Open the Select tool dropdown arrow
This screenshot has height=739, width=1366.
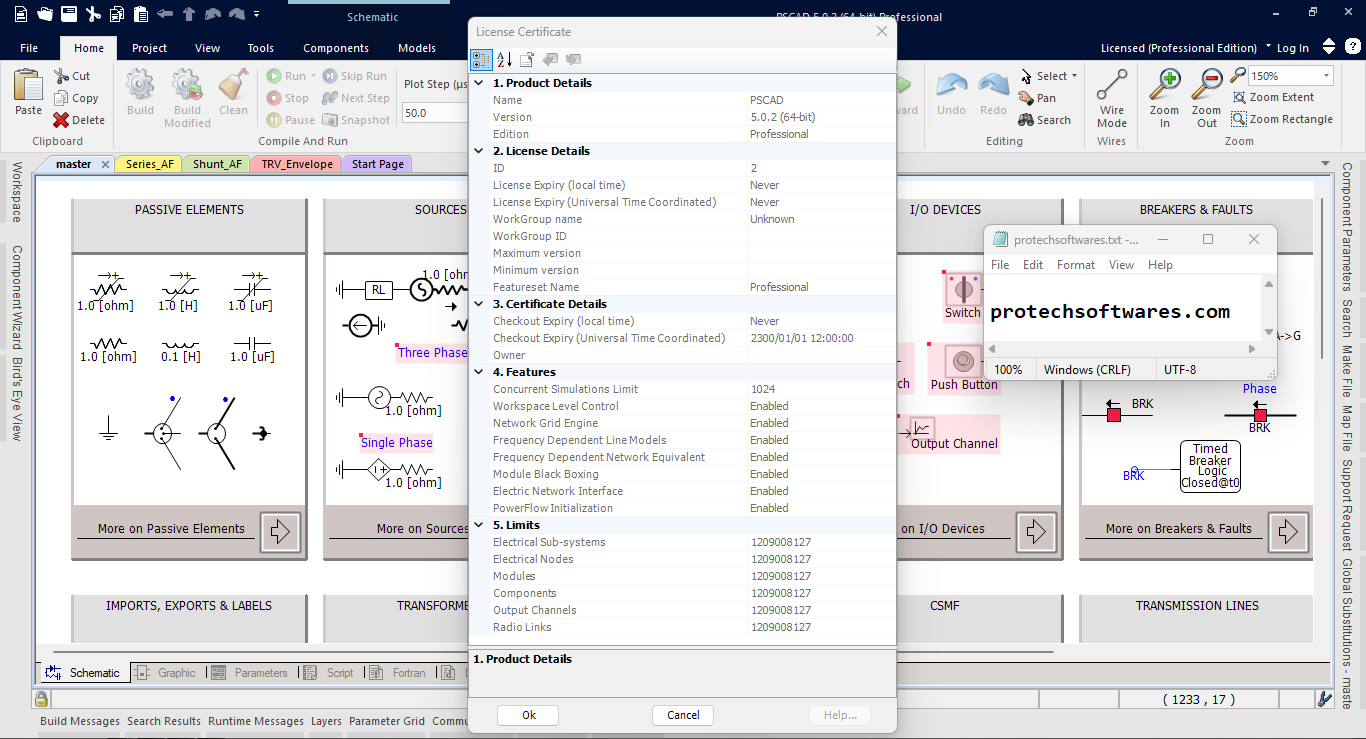[x=1074, y=76]
